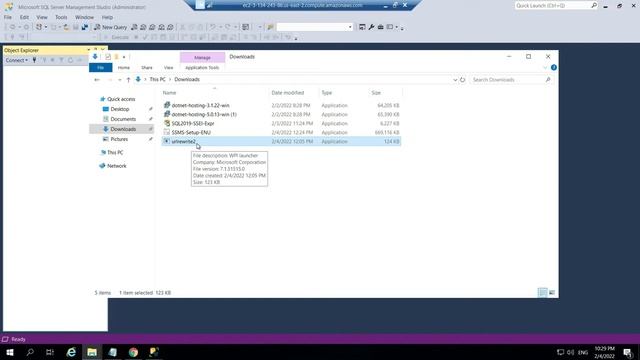This screenshot has height=360, width=640.
Task: Click the File tab in Downloads window
Action: tap(100, 67)
